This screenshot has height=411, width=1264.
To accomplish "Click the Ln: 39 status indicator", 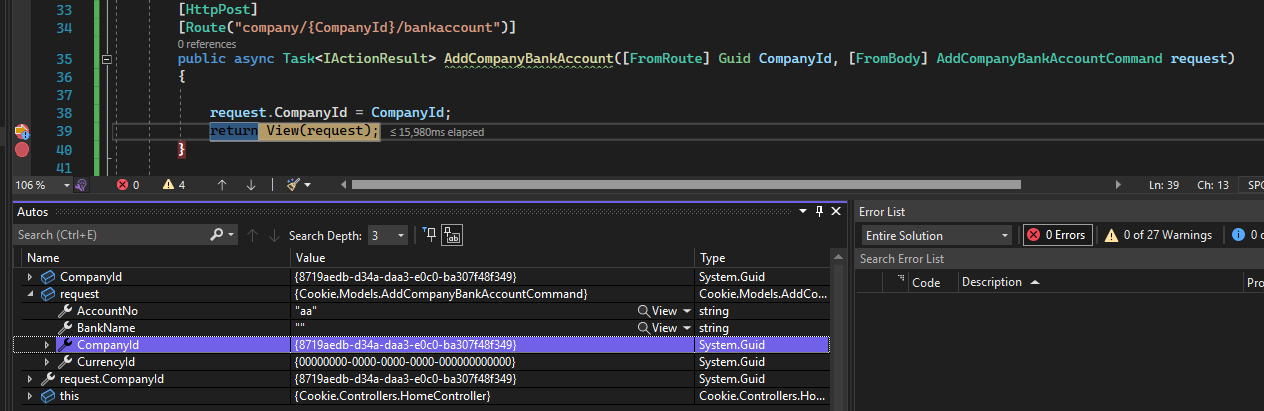I will click(x=1165, y=185).
